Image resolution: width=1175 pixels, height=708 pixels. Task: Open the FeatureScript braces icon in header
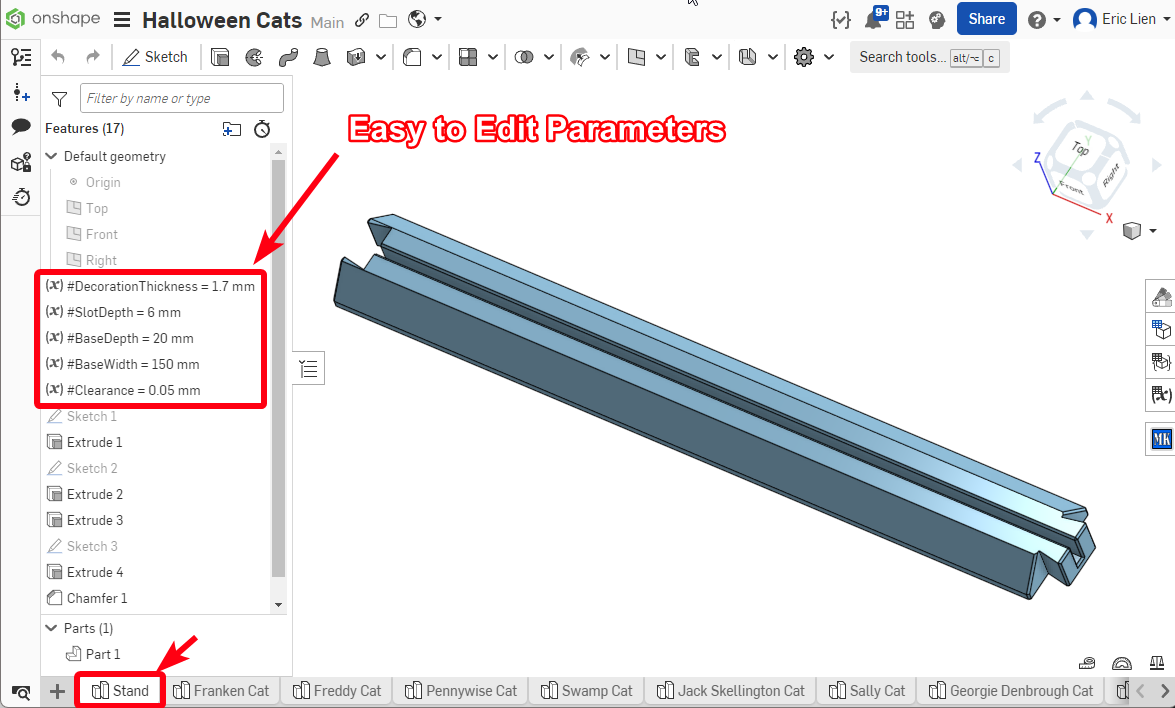tap(841, 20)
